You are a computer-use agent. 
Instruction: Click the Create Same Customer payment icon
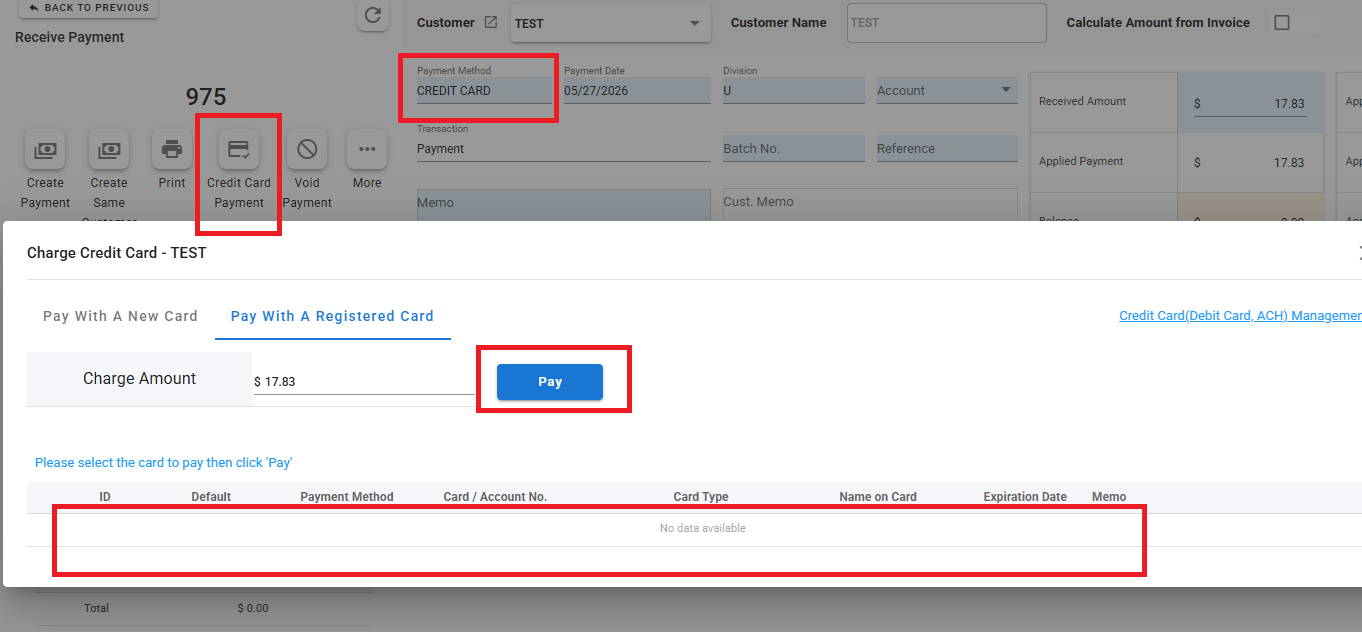(108, 150)
